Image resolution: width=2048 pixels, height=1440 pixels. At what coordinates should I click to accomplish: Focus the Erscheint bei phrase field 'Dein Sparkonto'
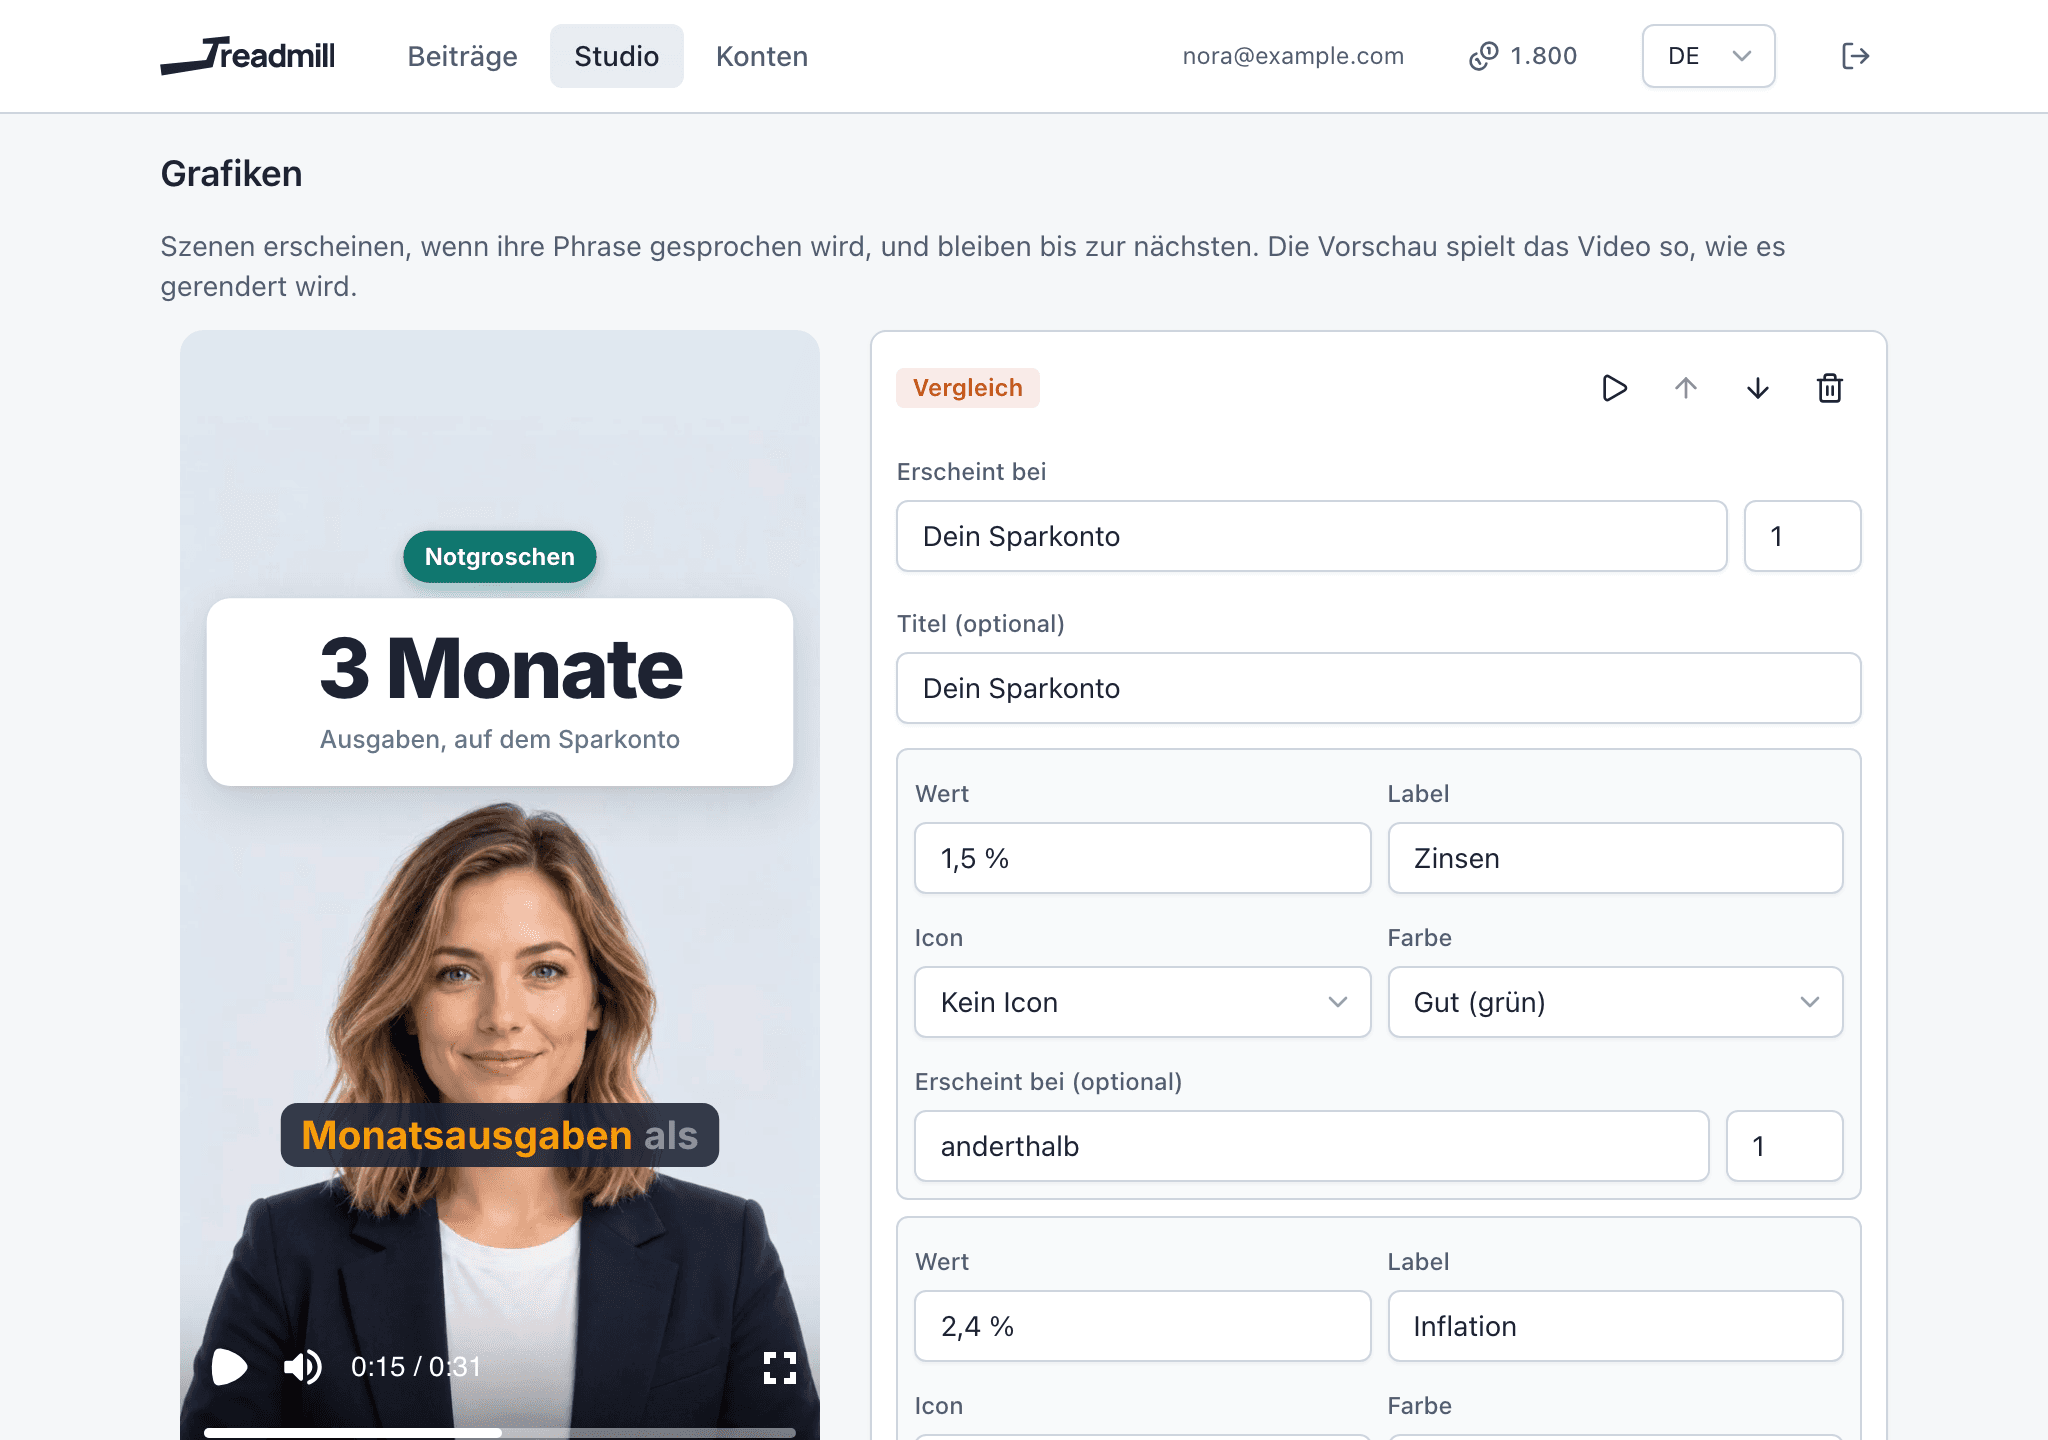(1311, 536)
